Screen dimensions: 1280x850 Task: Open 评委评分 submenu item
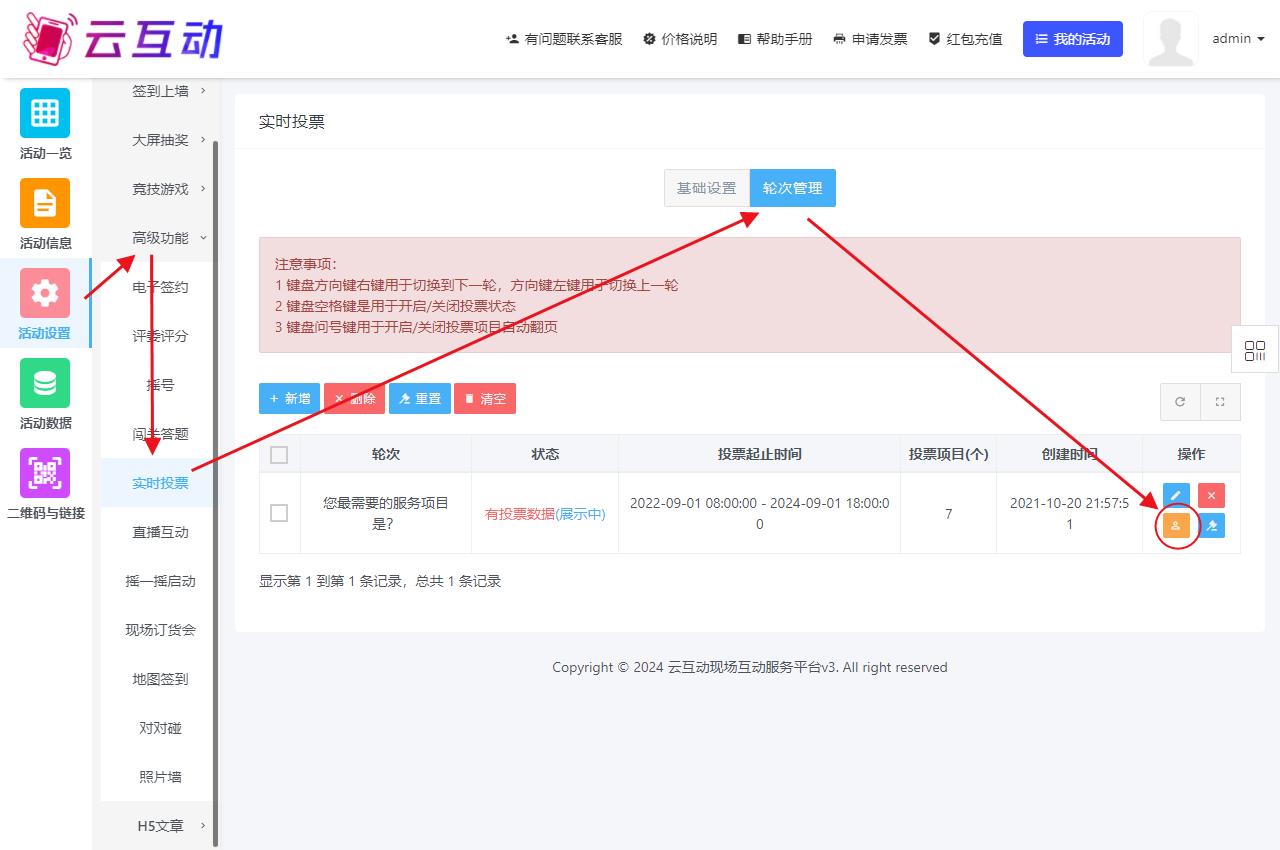point(160,336)
